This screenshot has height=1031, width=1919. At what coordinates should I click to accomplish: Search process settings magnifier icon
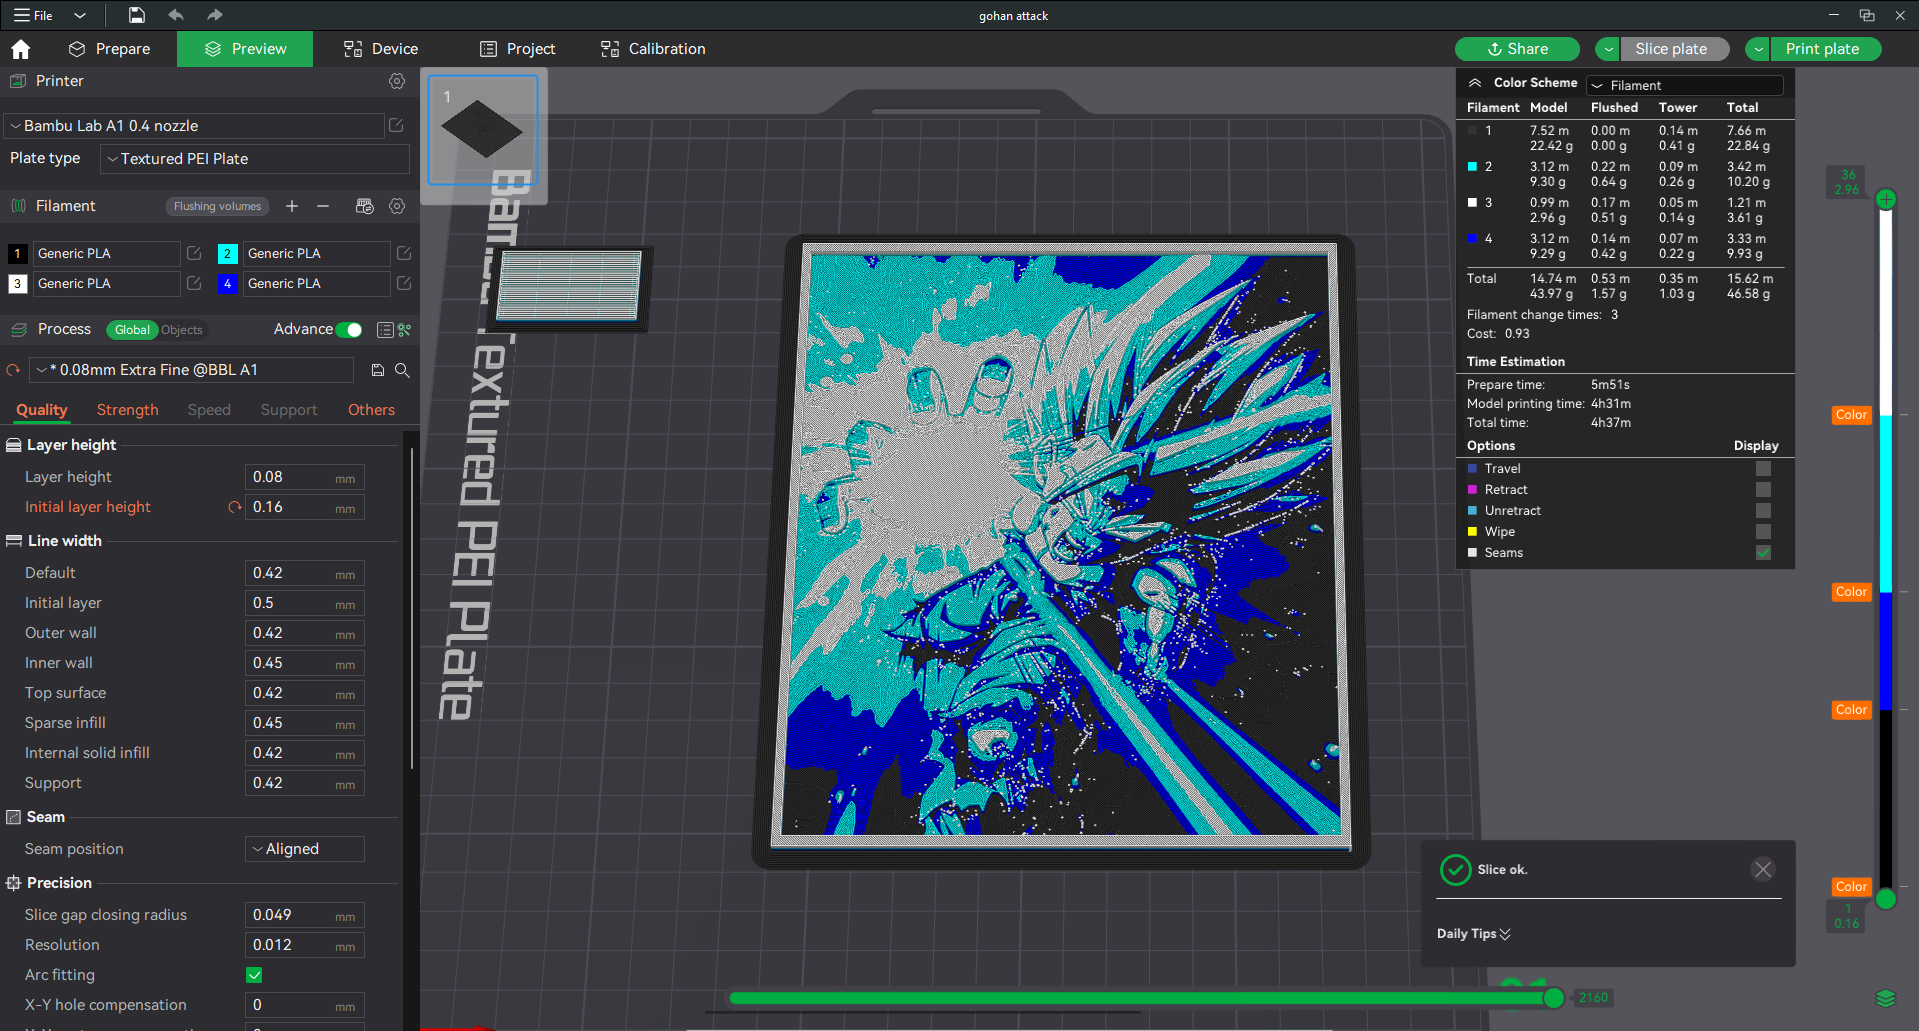click(402, 370)
